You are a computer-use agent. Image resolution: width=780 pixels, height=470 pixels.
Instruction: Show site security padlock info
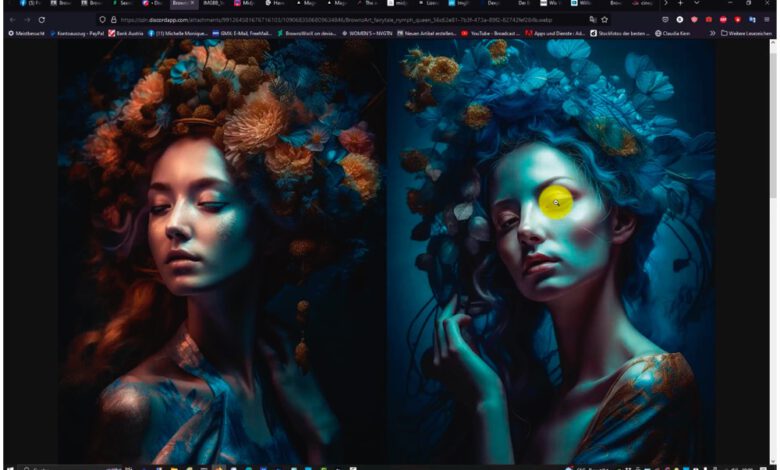coord(113,20)
